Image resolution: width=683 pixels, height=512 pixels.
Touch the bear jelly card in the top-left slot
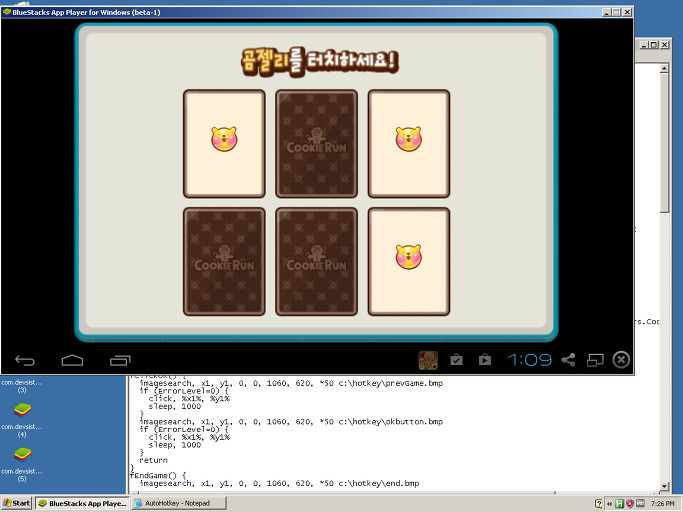click(224, 144)
